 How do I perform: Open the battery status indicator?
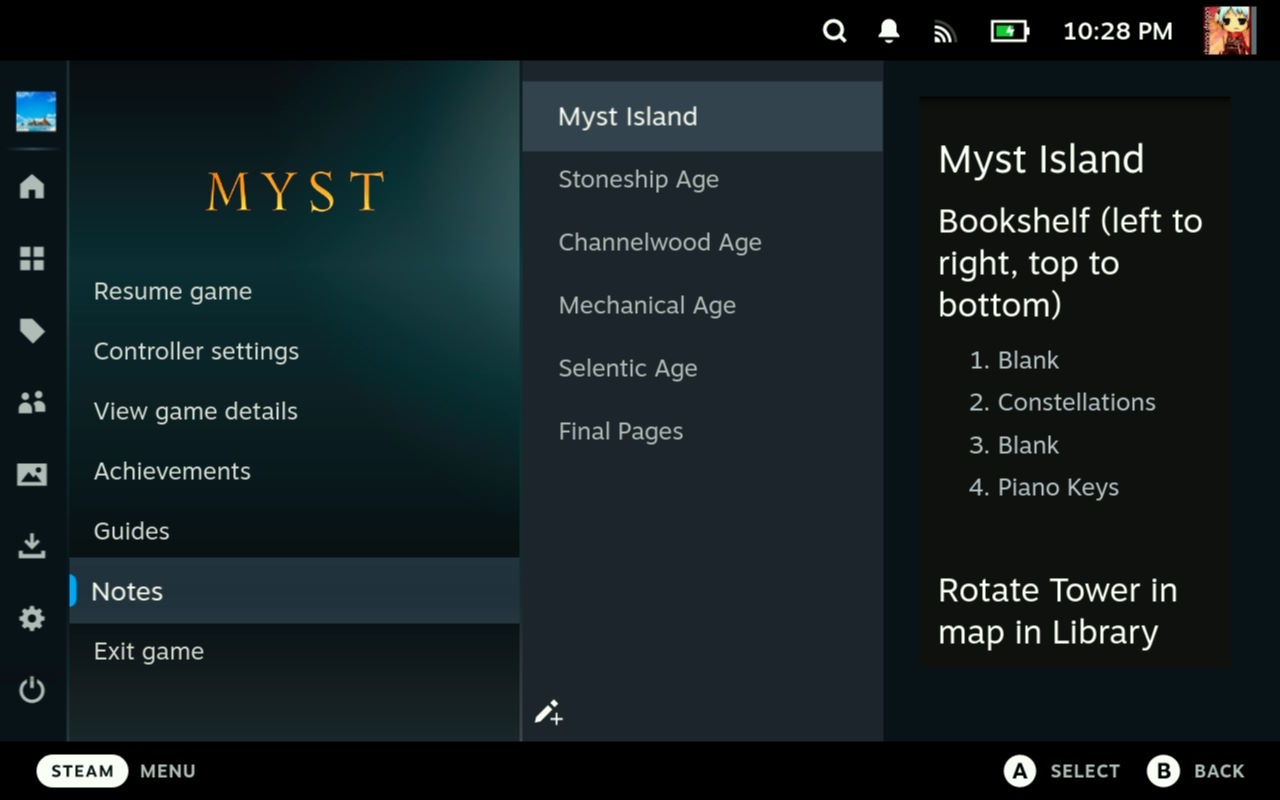pos(1009,31)
